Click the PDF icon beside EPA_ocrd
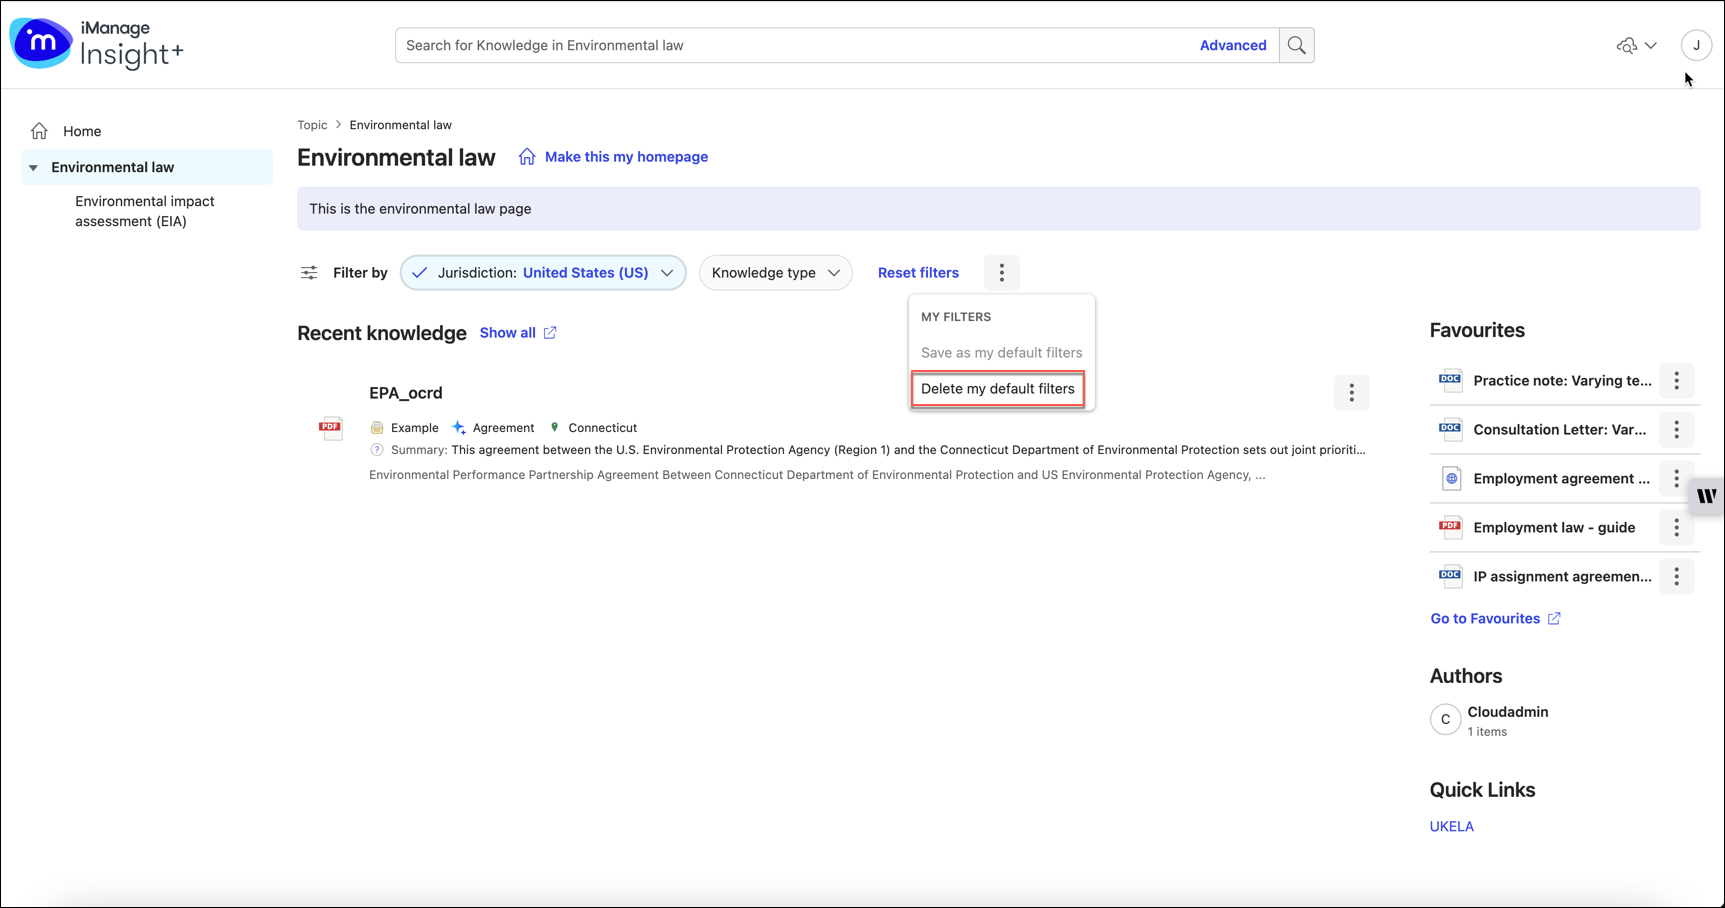The image size is (1725, 908). click(330, 427)
